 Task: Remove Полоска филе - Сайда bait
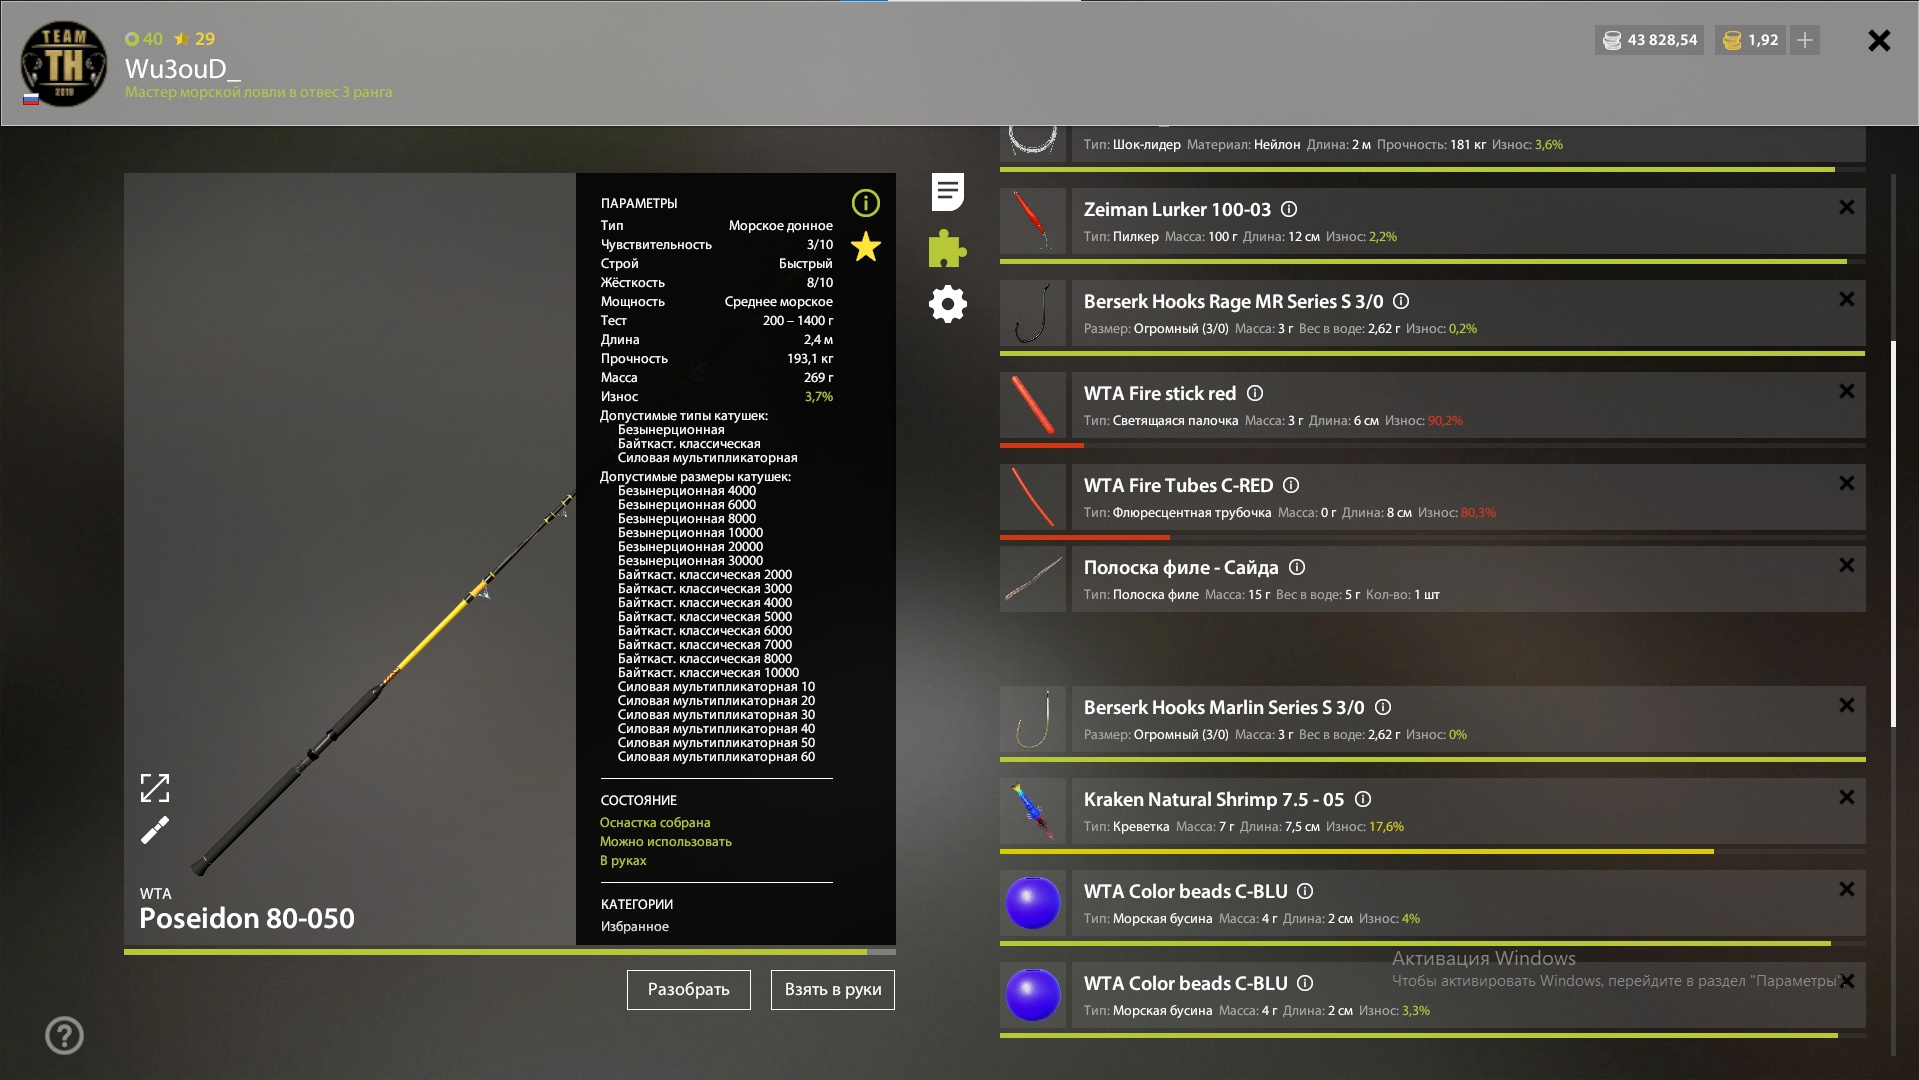click(x=1847, y=565)
